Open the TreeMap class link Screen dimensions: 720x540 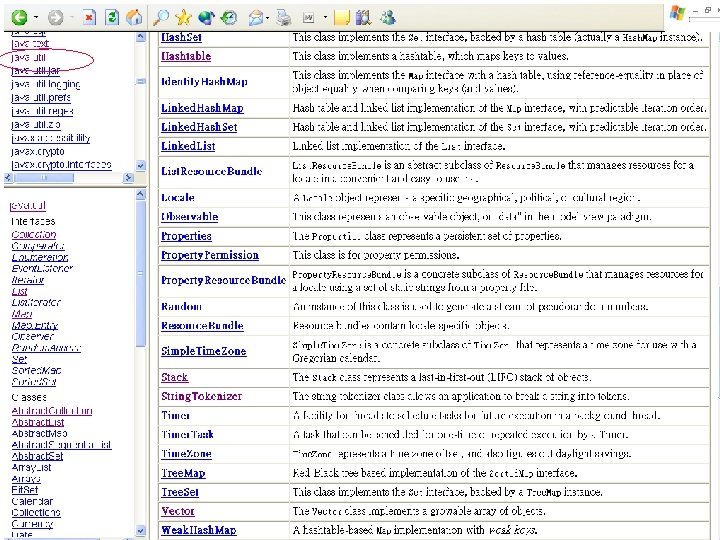click(183, 473)
